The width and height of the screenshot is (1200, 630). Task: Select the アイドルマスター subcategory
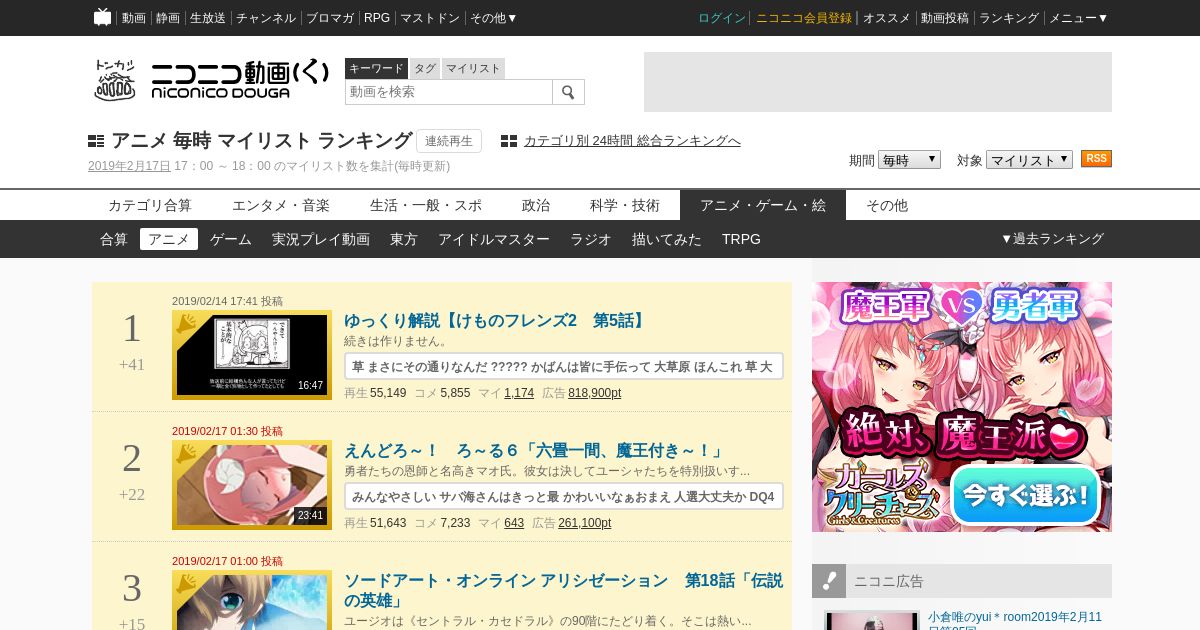click(494, 239)
